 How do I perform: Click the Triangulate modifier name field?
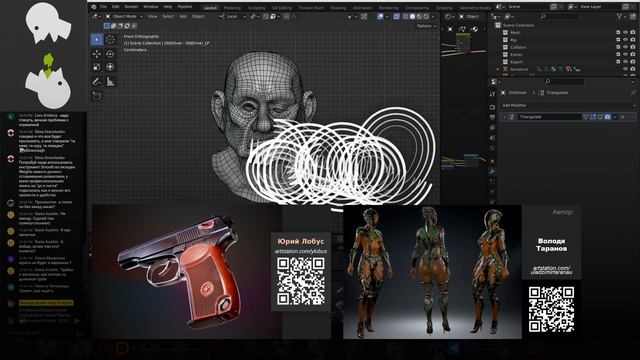[x=549, y=117]
